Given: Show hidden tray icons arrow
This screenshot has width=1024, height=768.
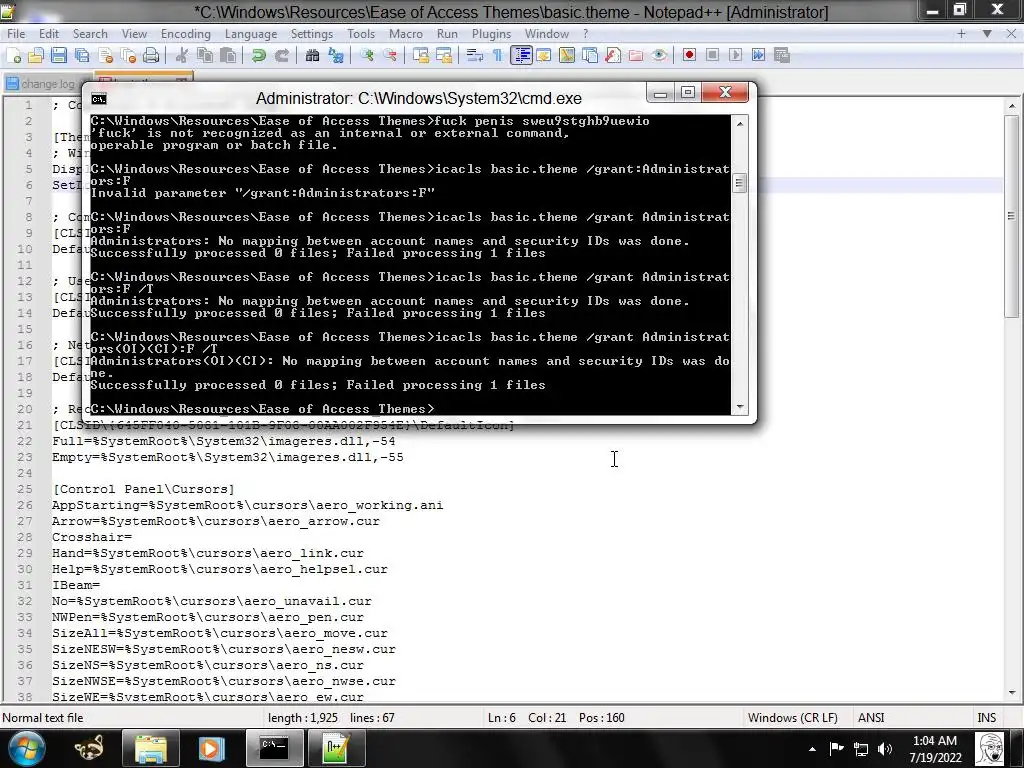Looking at the screenshot, I should point(812,749).
